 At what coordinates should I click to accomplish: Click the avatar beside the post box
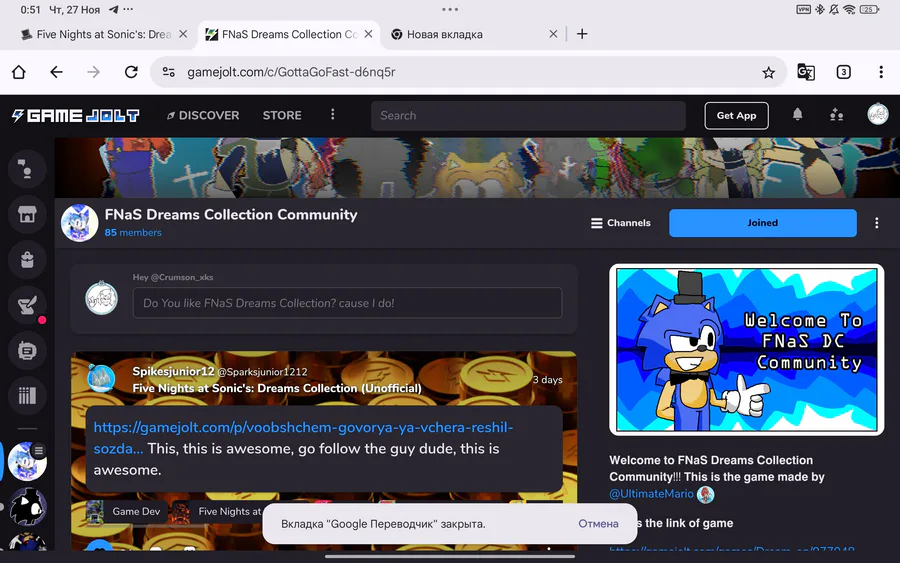point(102,298)
